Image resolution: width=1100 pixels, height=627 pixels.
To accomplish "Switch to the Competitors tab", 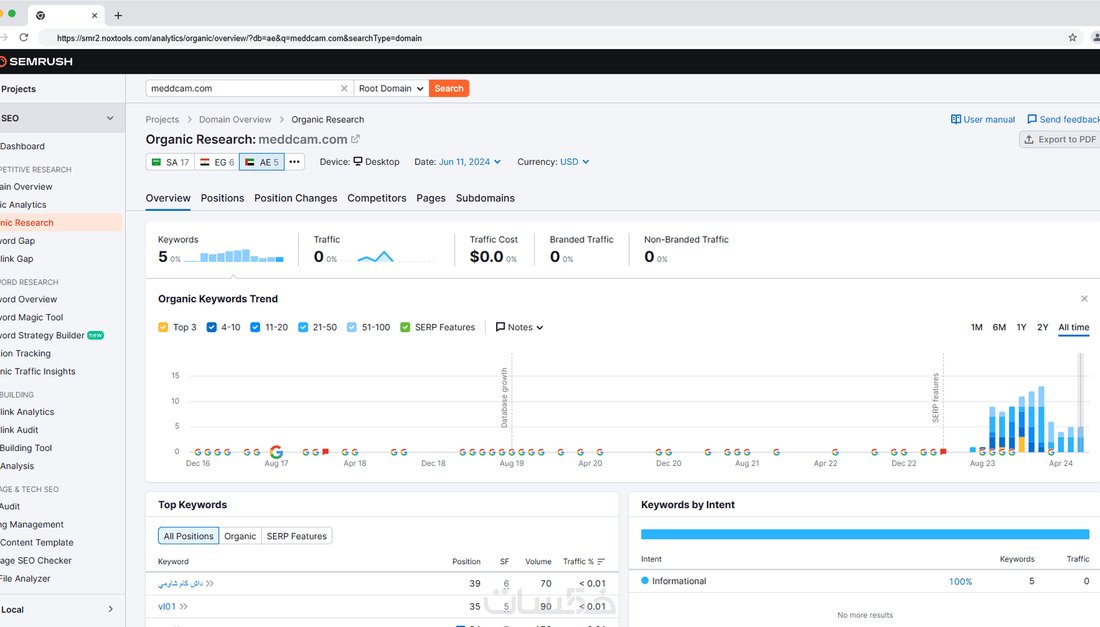I will 377,198.
